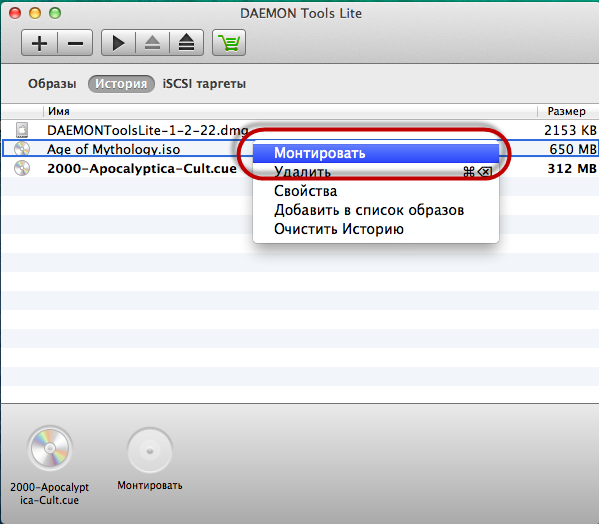Select the История tab
Image resolution: width=599 pixels, height=524 pixels.
tap(121, 84)
